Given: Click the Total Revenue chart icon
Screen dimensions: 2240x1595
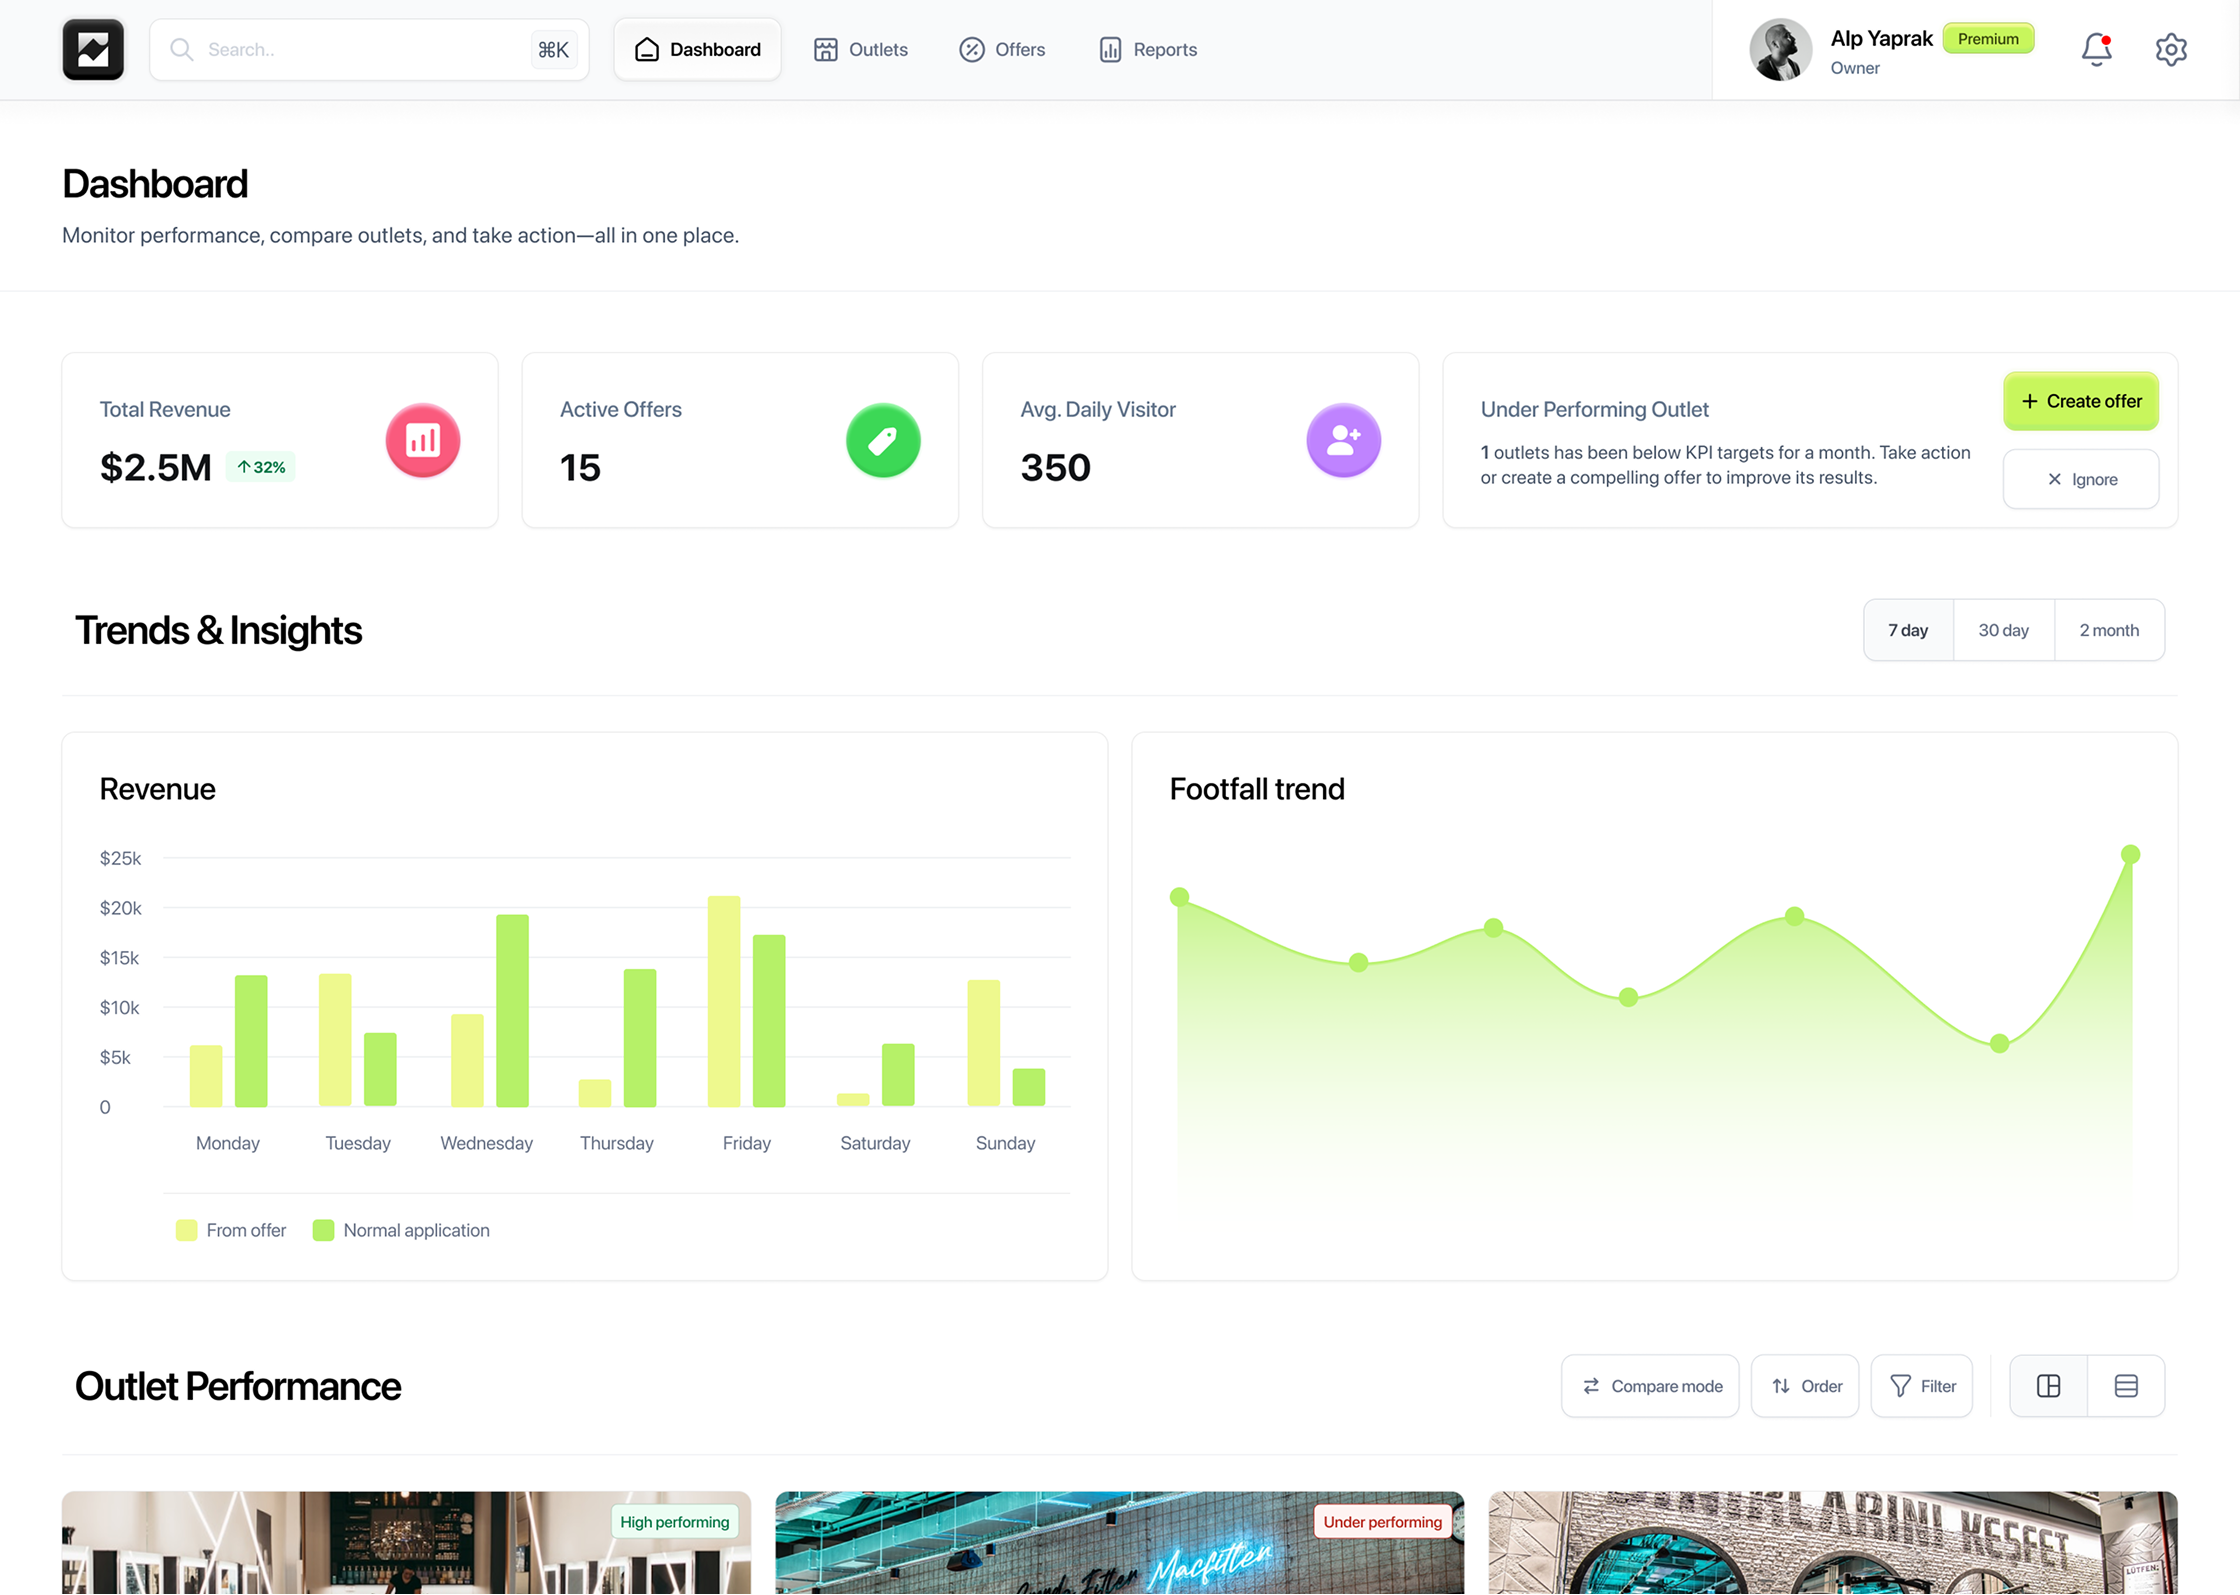Looking at the screenshot, I should point(423,440).
